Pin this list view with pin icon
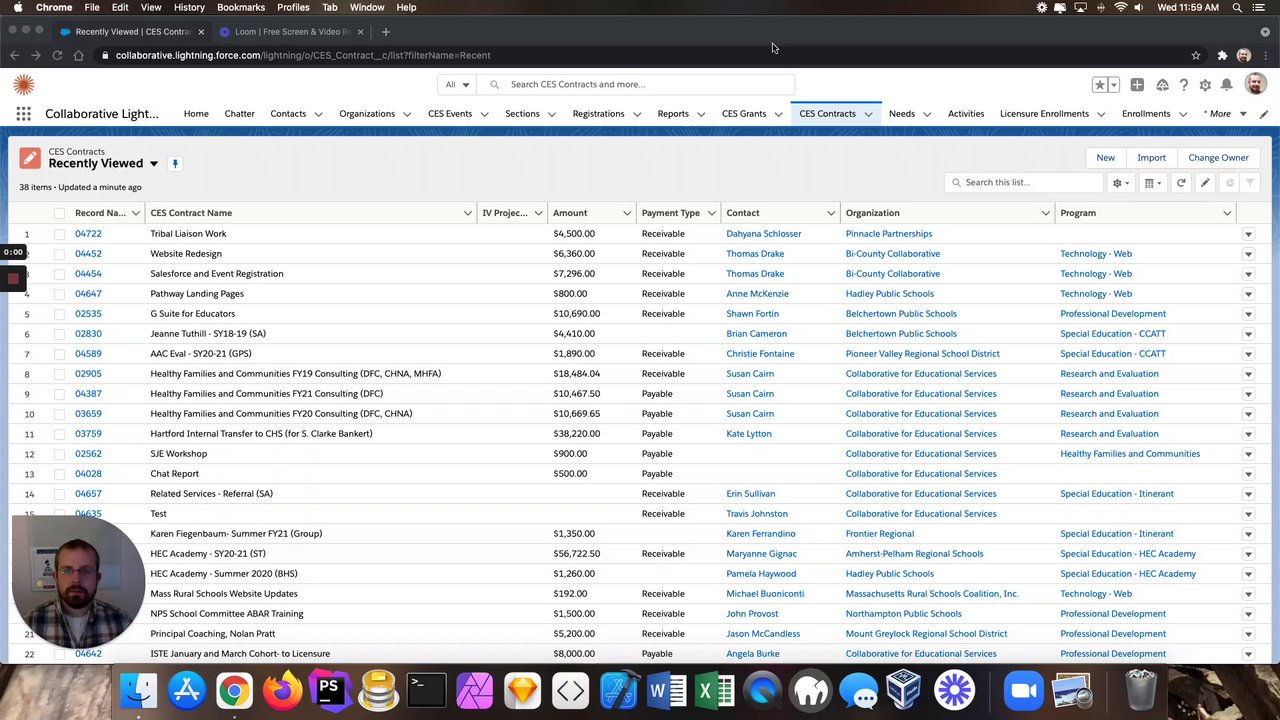This screenshot has width=1280, height=720. 175,164
